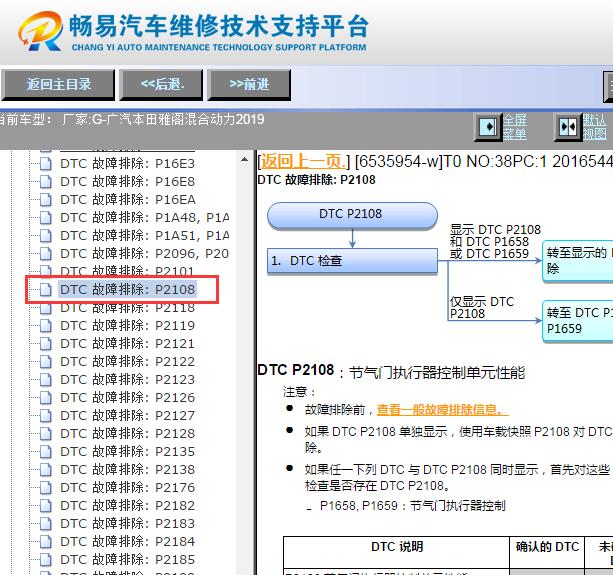Image resolution: width=613 pixels, height=575 pixels.
Task: Click document icon beside P2184
Action: tap(46, 541)
